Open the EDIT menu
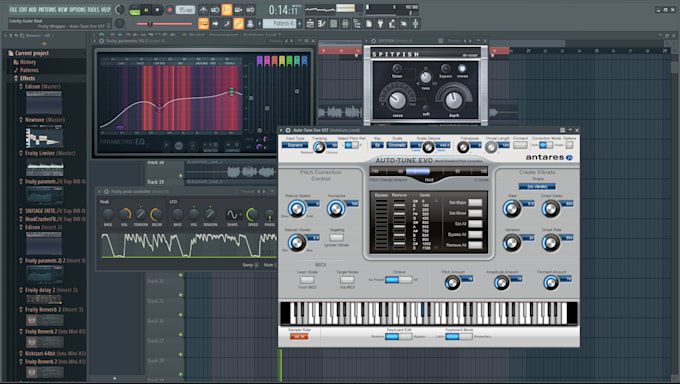 pos(23,9)
